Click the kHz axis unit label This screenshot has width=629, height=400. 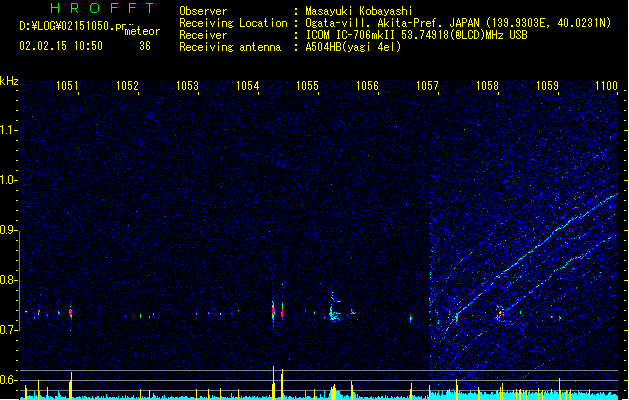tap(9, 81)
